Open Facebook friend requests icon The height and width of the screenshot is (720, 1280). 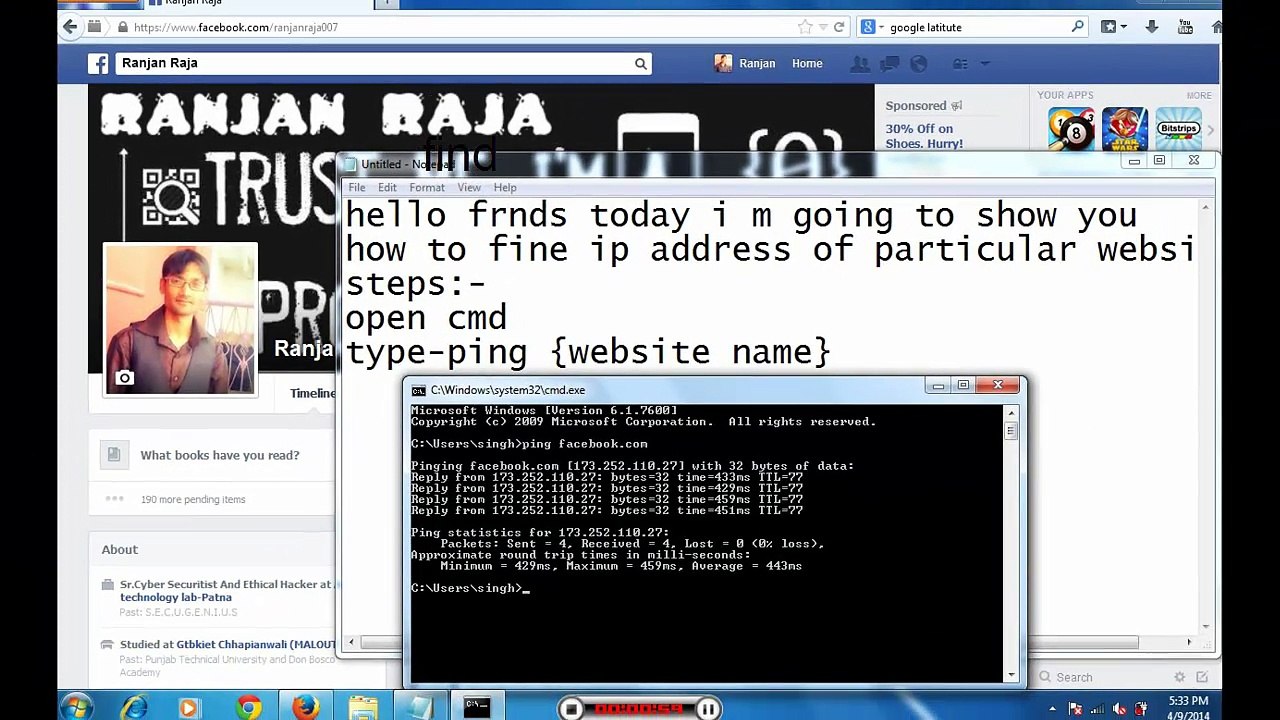click(860, 64)
